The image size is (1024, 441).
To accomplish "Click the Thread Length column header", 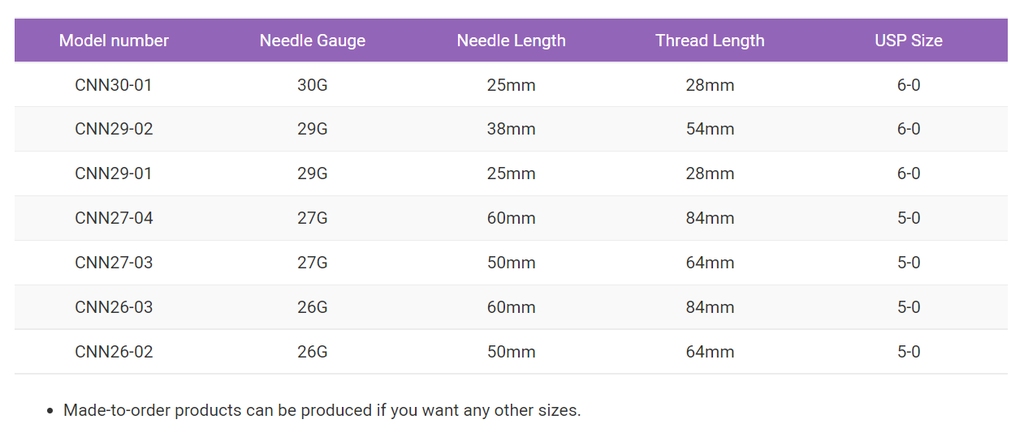I will pos(710,41).
